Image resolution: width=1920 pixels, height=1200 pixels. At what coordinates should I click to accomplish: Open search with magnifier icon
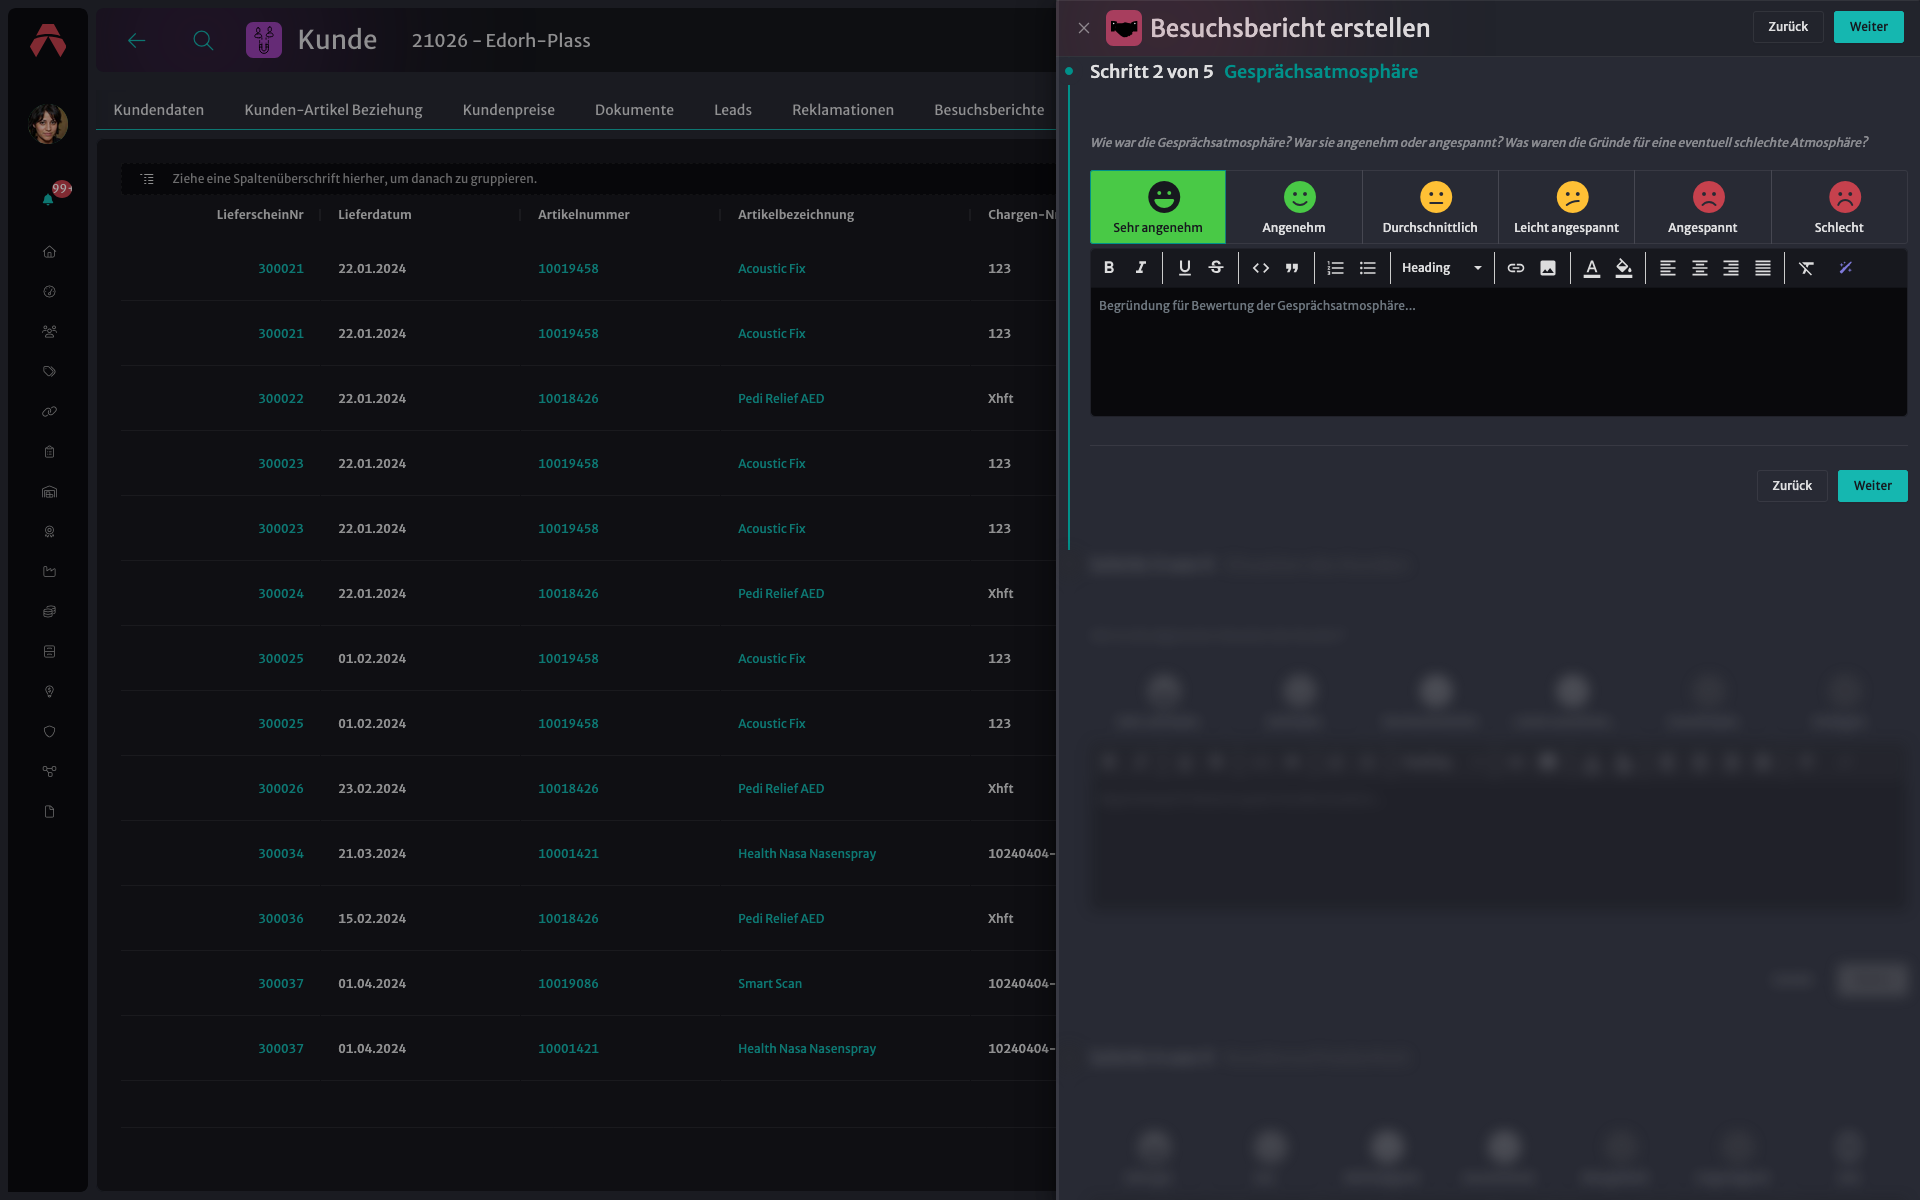click(203, 40)
